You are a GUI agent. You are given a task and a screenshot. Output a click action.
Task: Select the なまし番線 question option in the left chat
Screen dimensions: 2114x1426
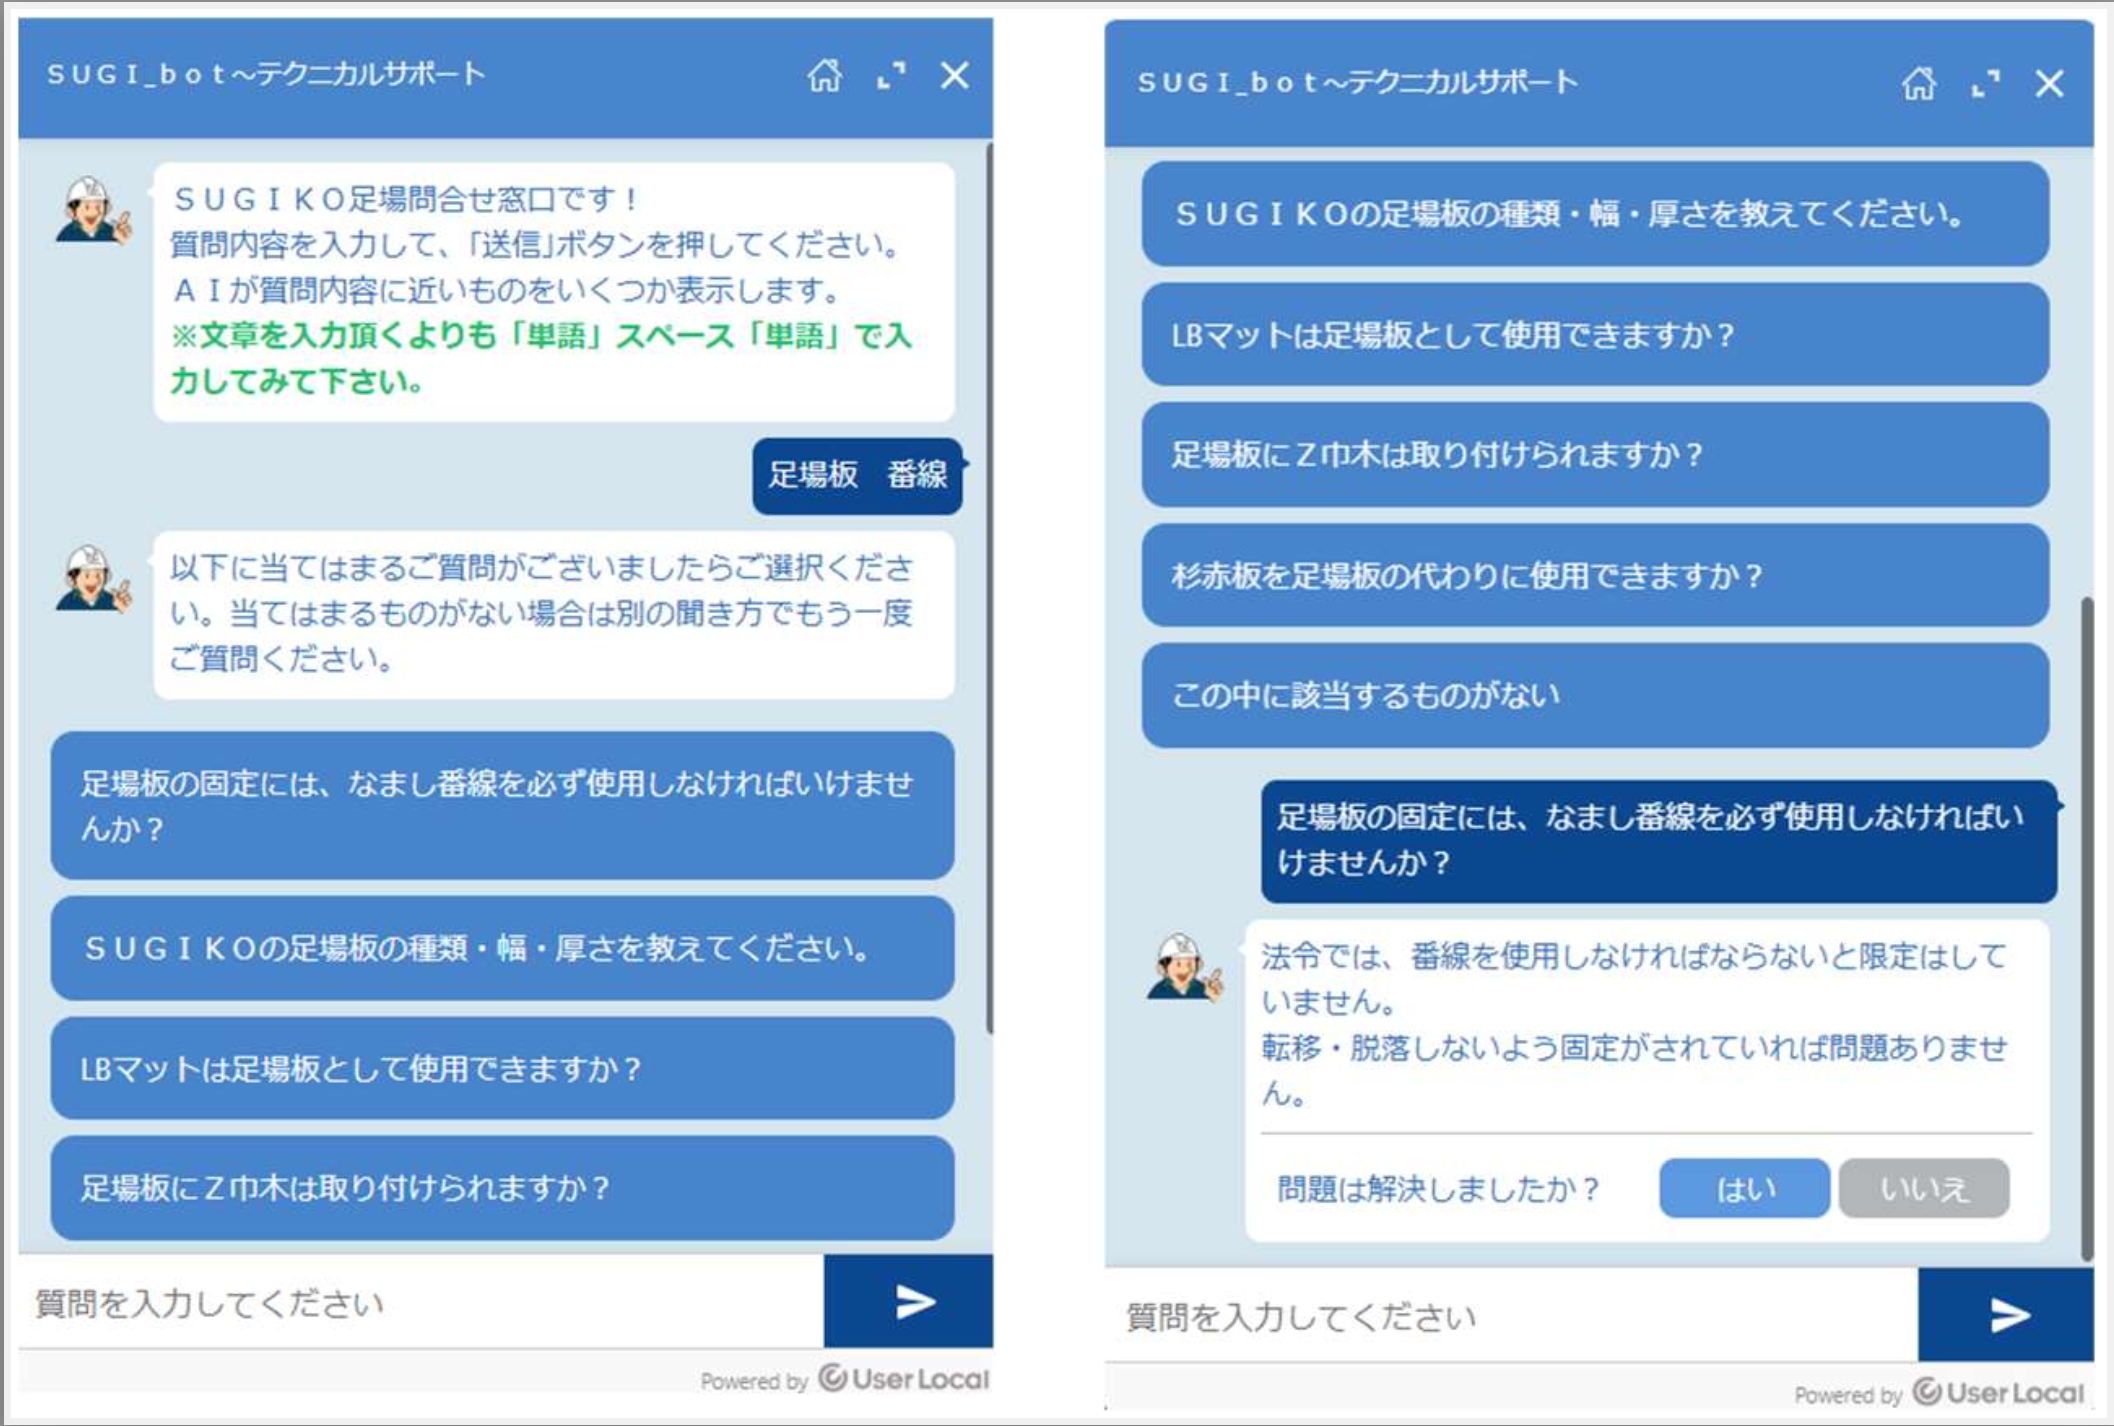pos(502,806)
